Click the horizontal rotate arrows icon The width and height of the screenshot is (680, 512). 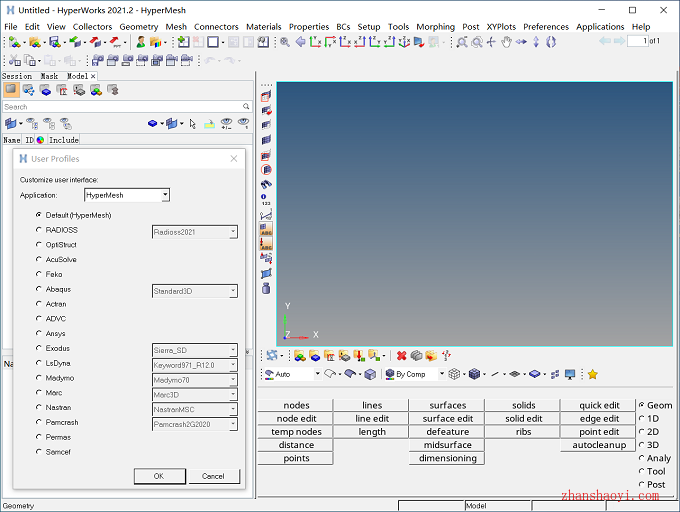click(x=521, y=42)
